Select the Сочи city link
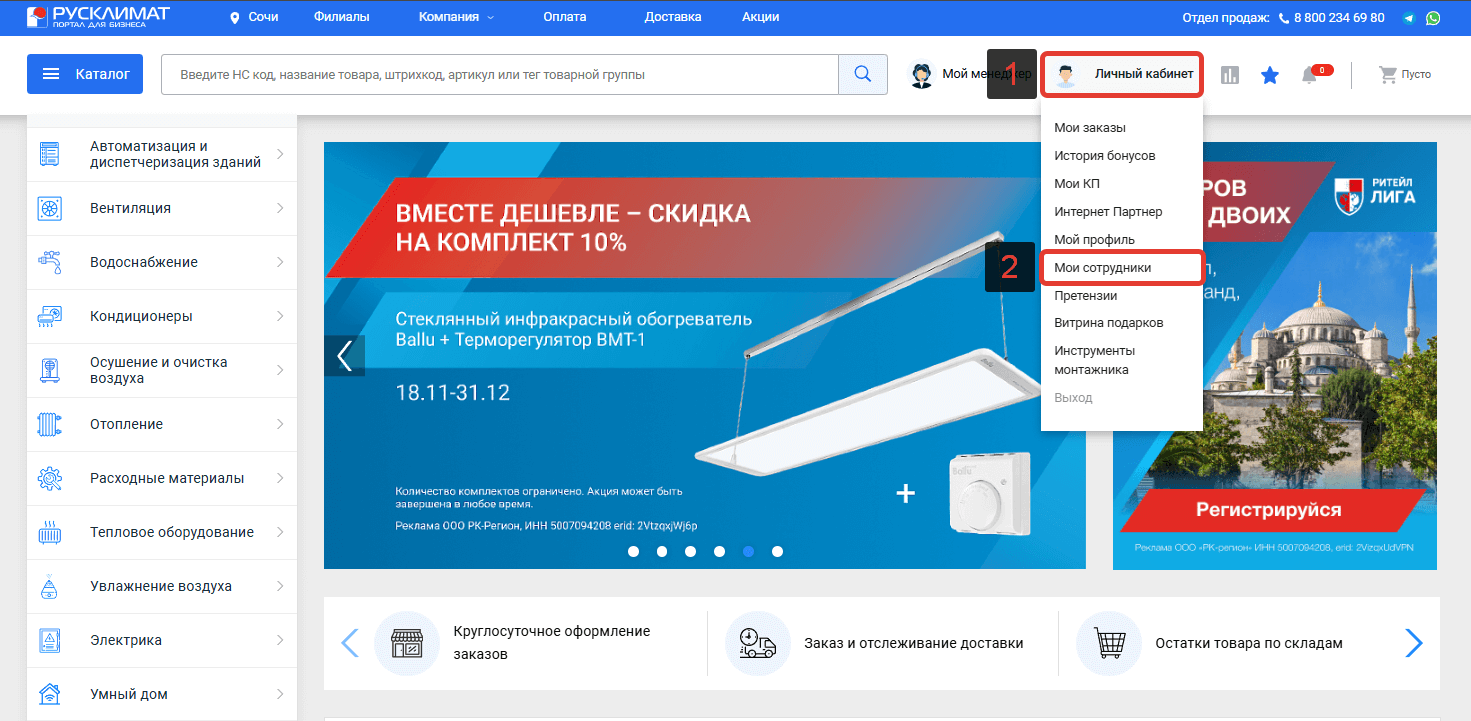 263,18
